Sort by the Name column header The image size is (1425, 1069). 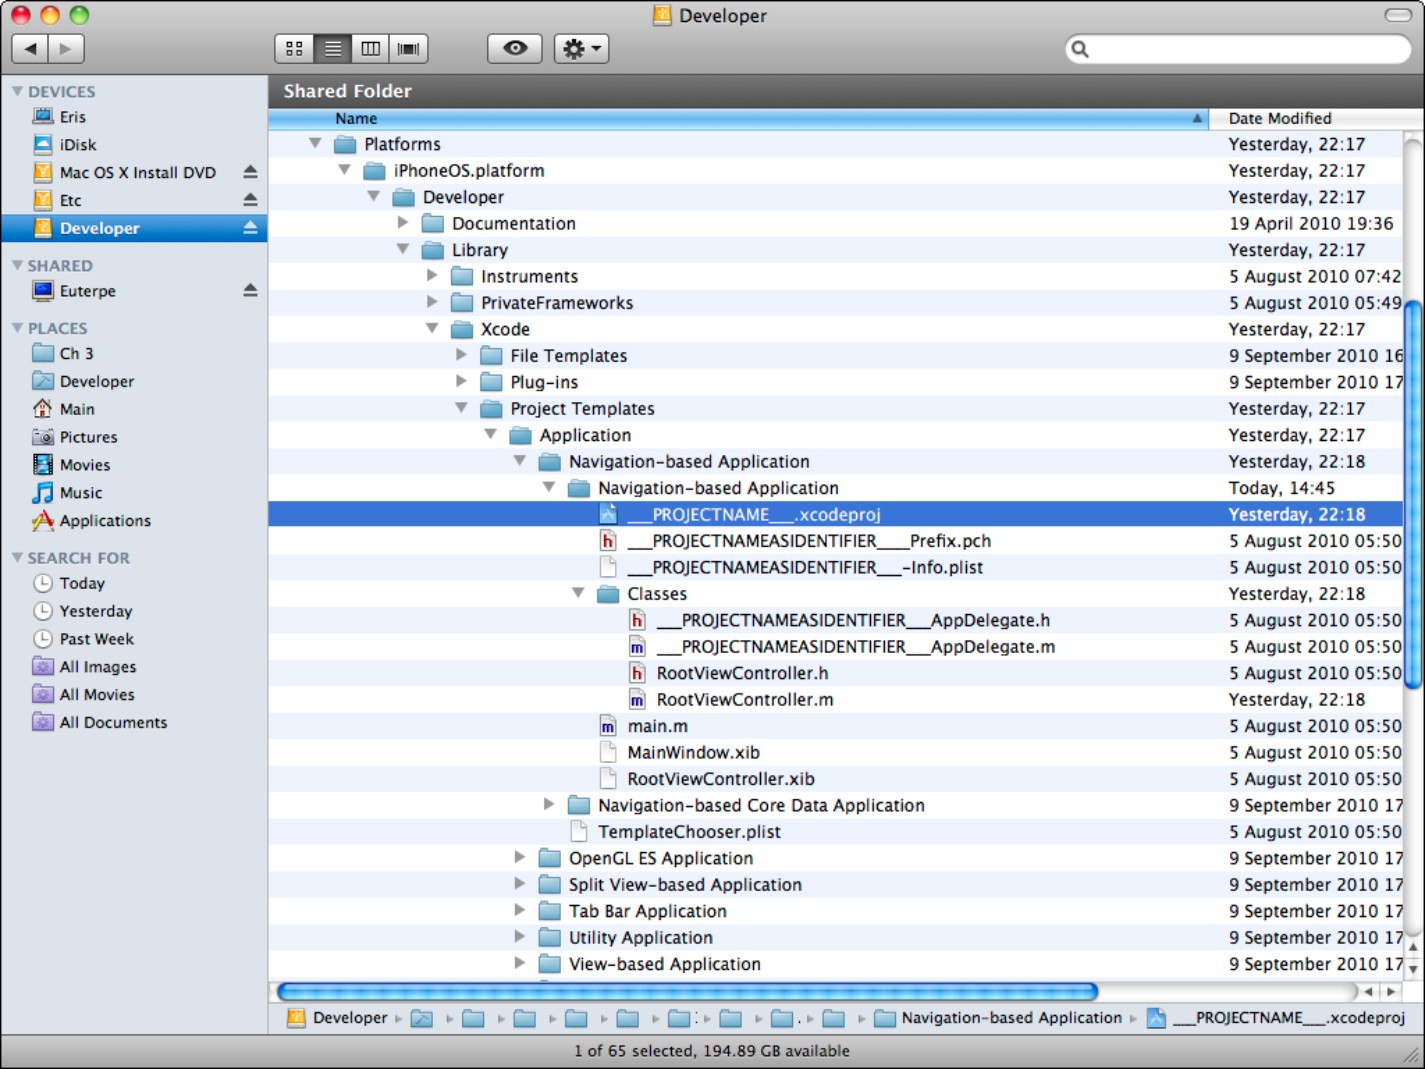(738, 118)
